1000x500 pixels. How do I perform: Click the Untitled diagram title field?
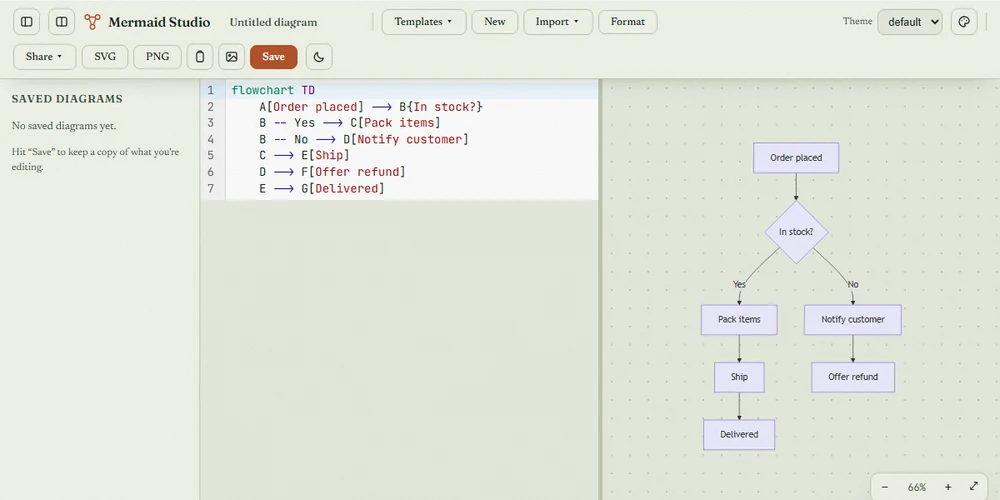click(274, 22)
